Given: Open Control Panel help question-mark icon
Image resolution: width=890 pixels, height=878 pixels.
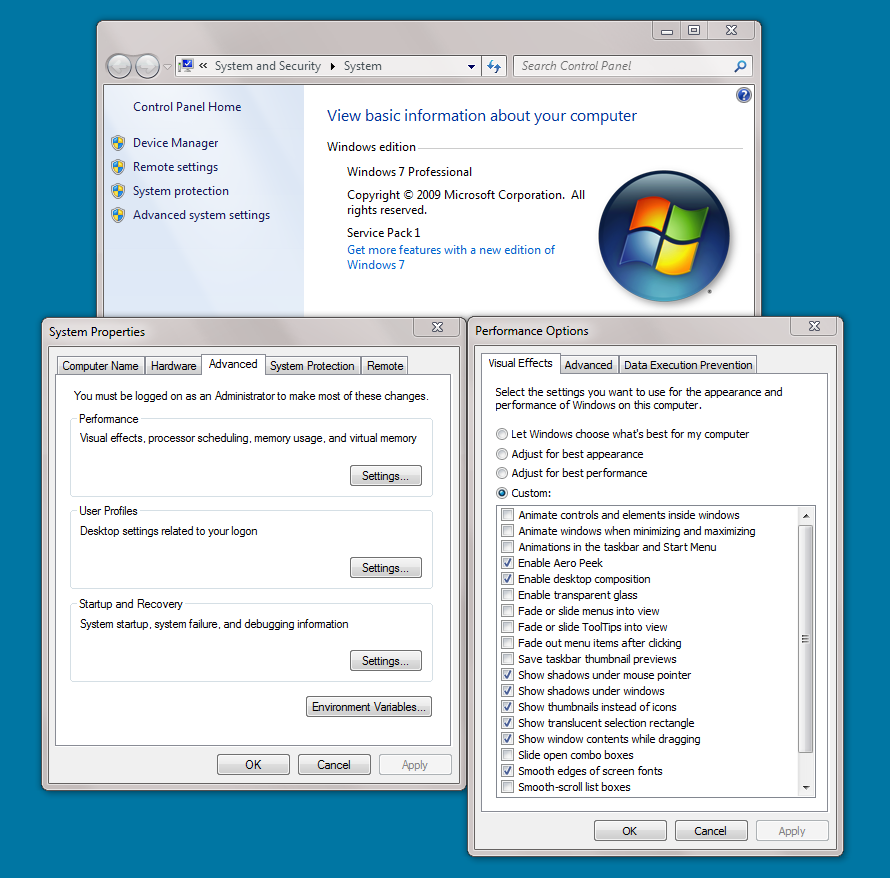Looking at the screenshot, I should [744, 95].
